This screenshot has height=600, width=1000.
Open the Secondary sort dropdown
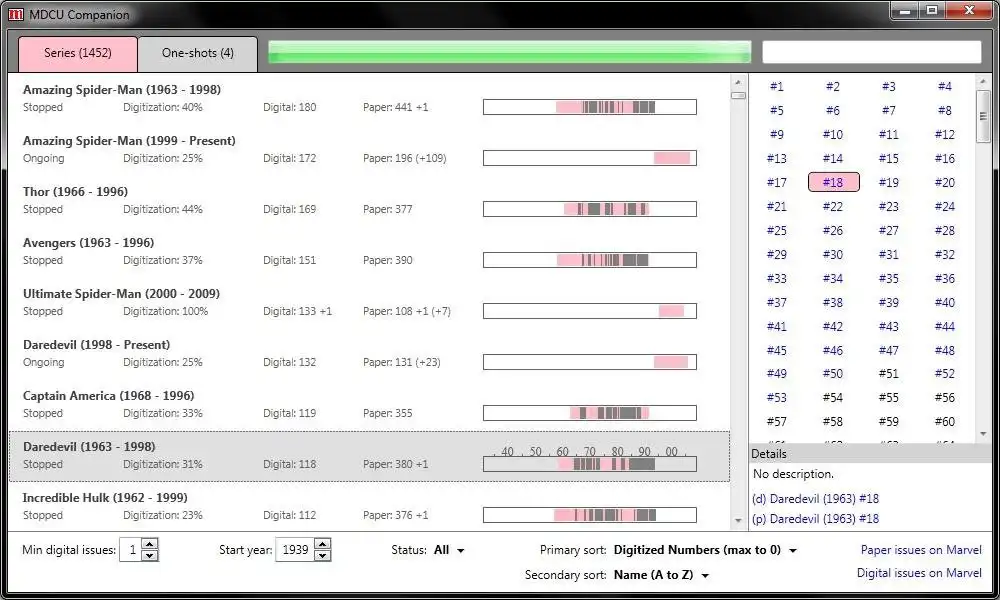661,574
